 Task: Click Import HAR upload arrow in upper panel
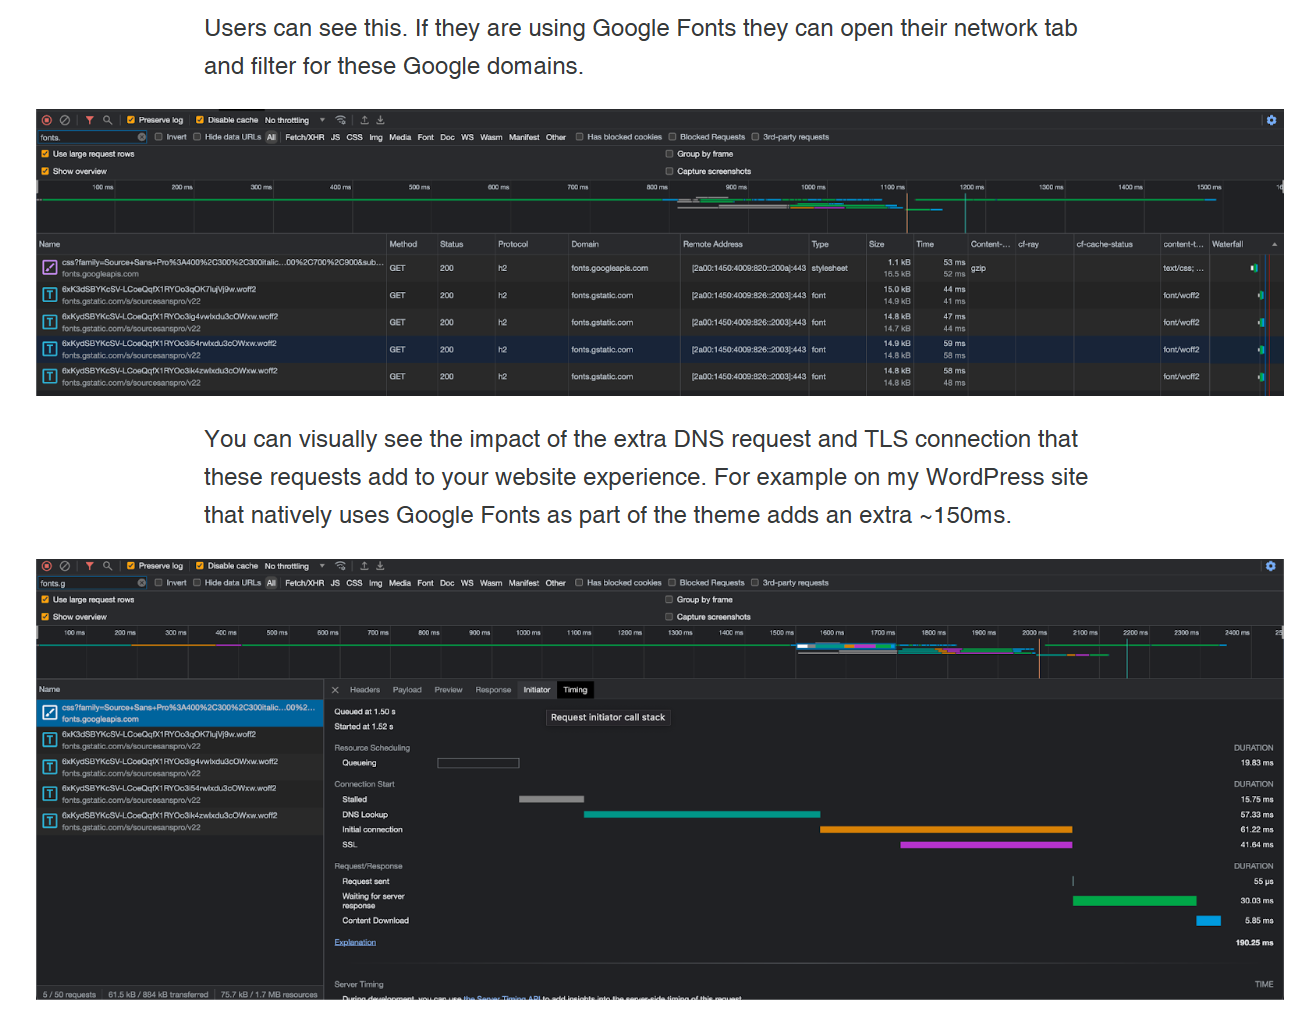coord(365,120)
